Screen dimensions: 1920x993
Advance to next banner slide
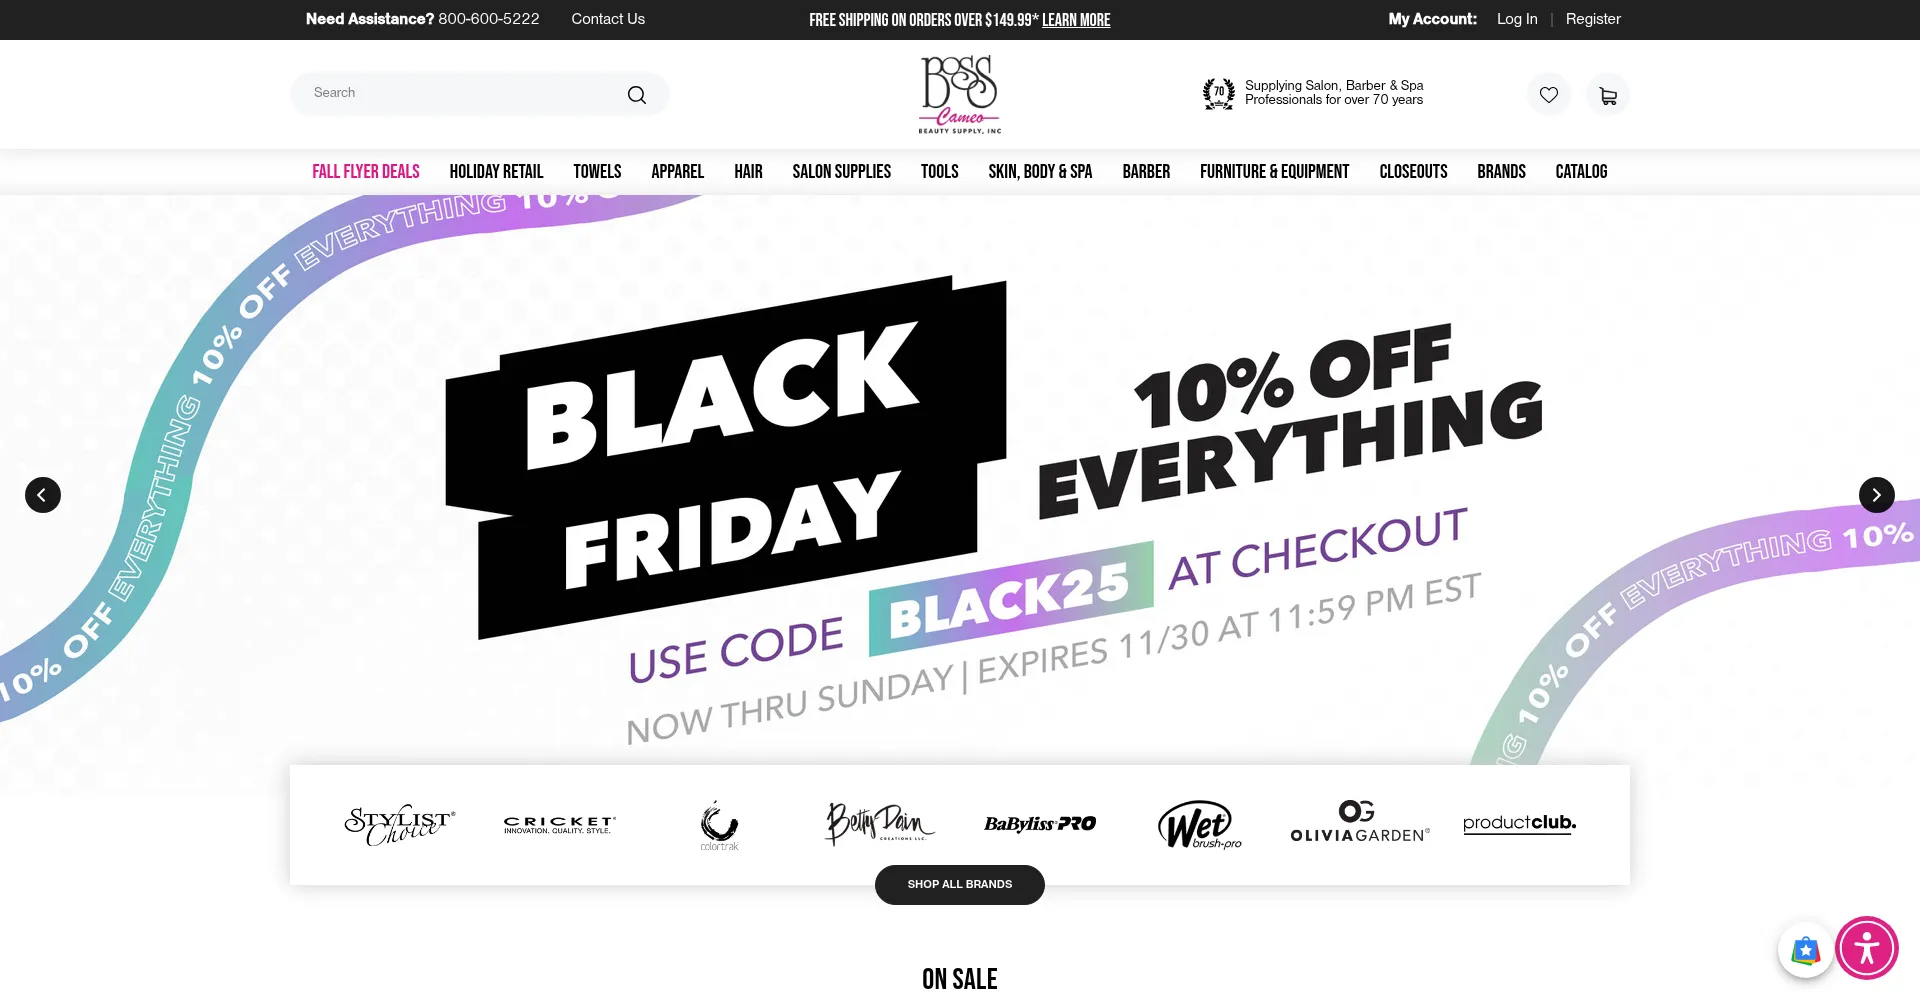tap(1876, 495)
